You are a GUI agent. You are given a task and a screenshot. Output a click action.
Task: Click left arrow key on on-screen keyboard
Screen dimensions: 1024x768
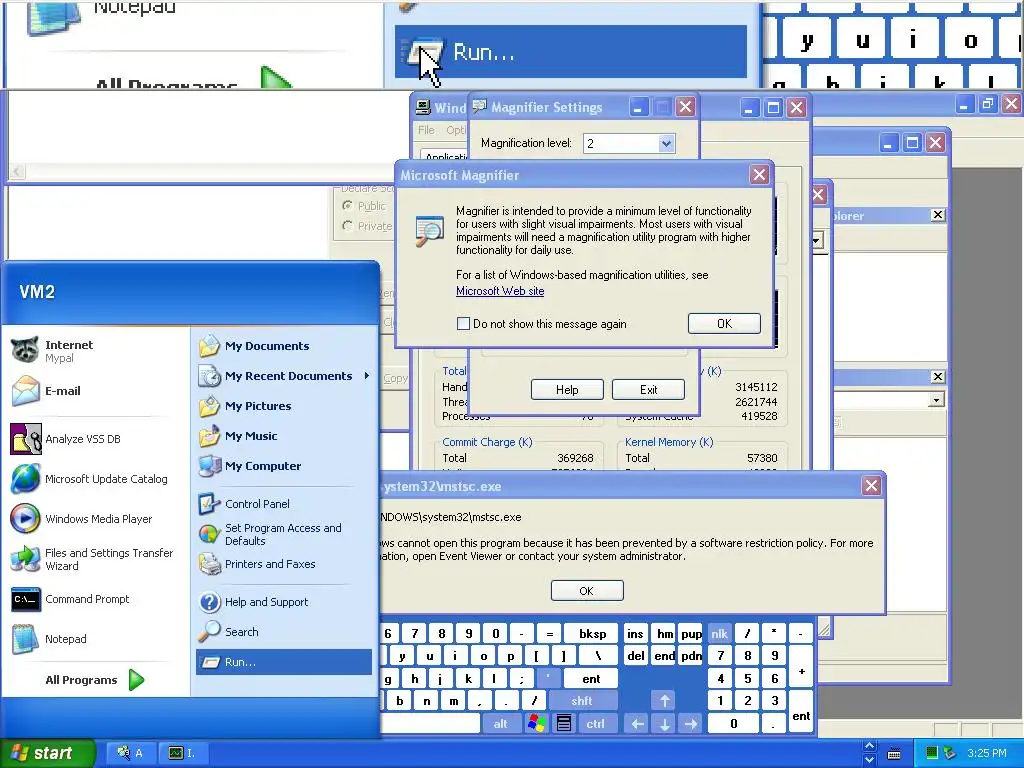pos(637,724)
